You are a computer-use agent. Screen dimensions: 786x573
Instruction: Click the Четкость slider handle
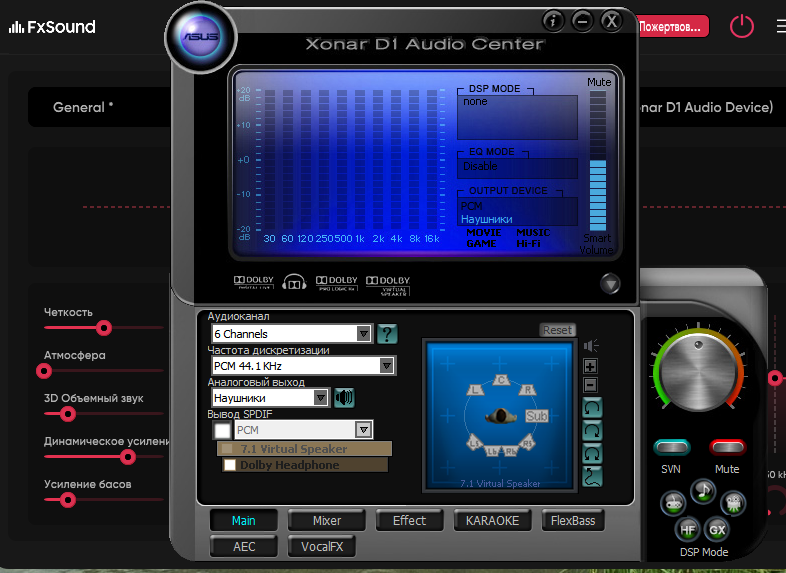point(103,327)
